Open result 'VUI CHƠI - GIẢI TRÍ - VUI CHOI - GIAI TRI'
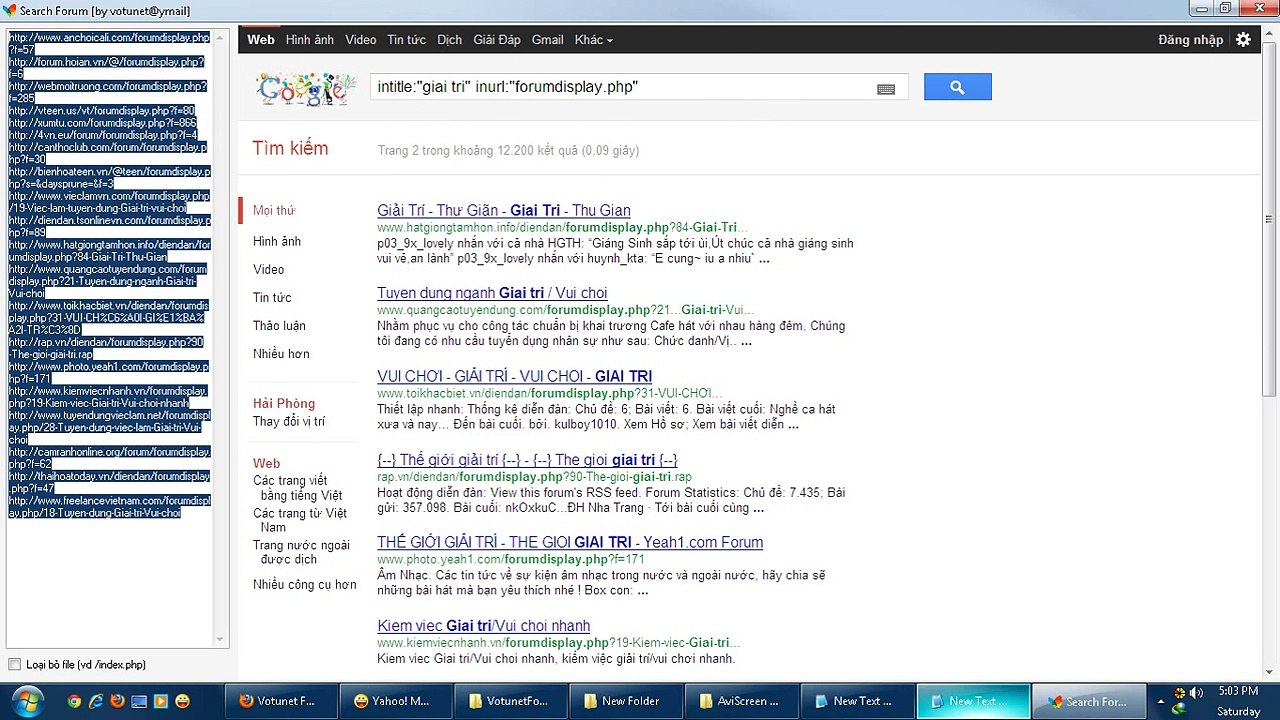This screenshot has width=1280, height=720. (x=514, y=376)
